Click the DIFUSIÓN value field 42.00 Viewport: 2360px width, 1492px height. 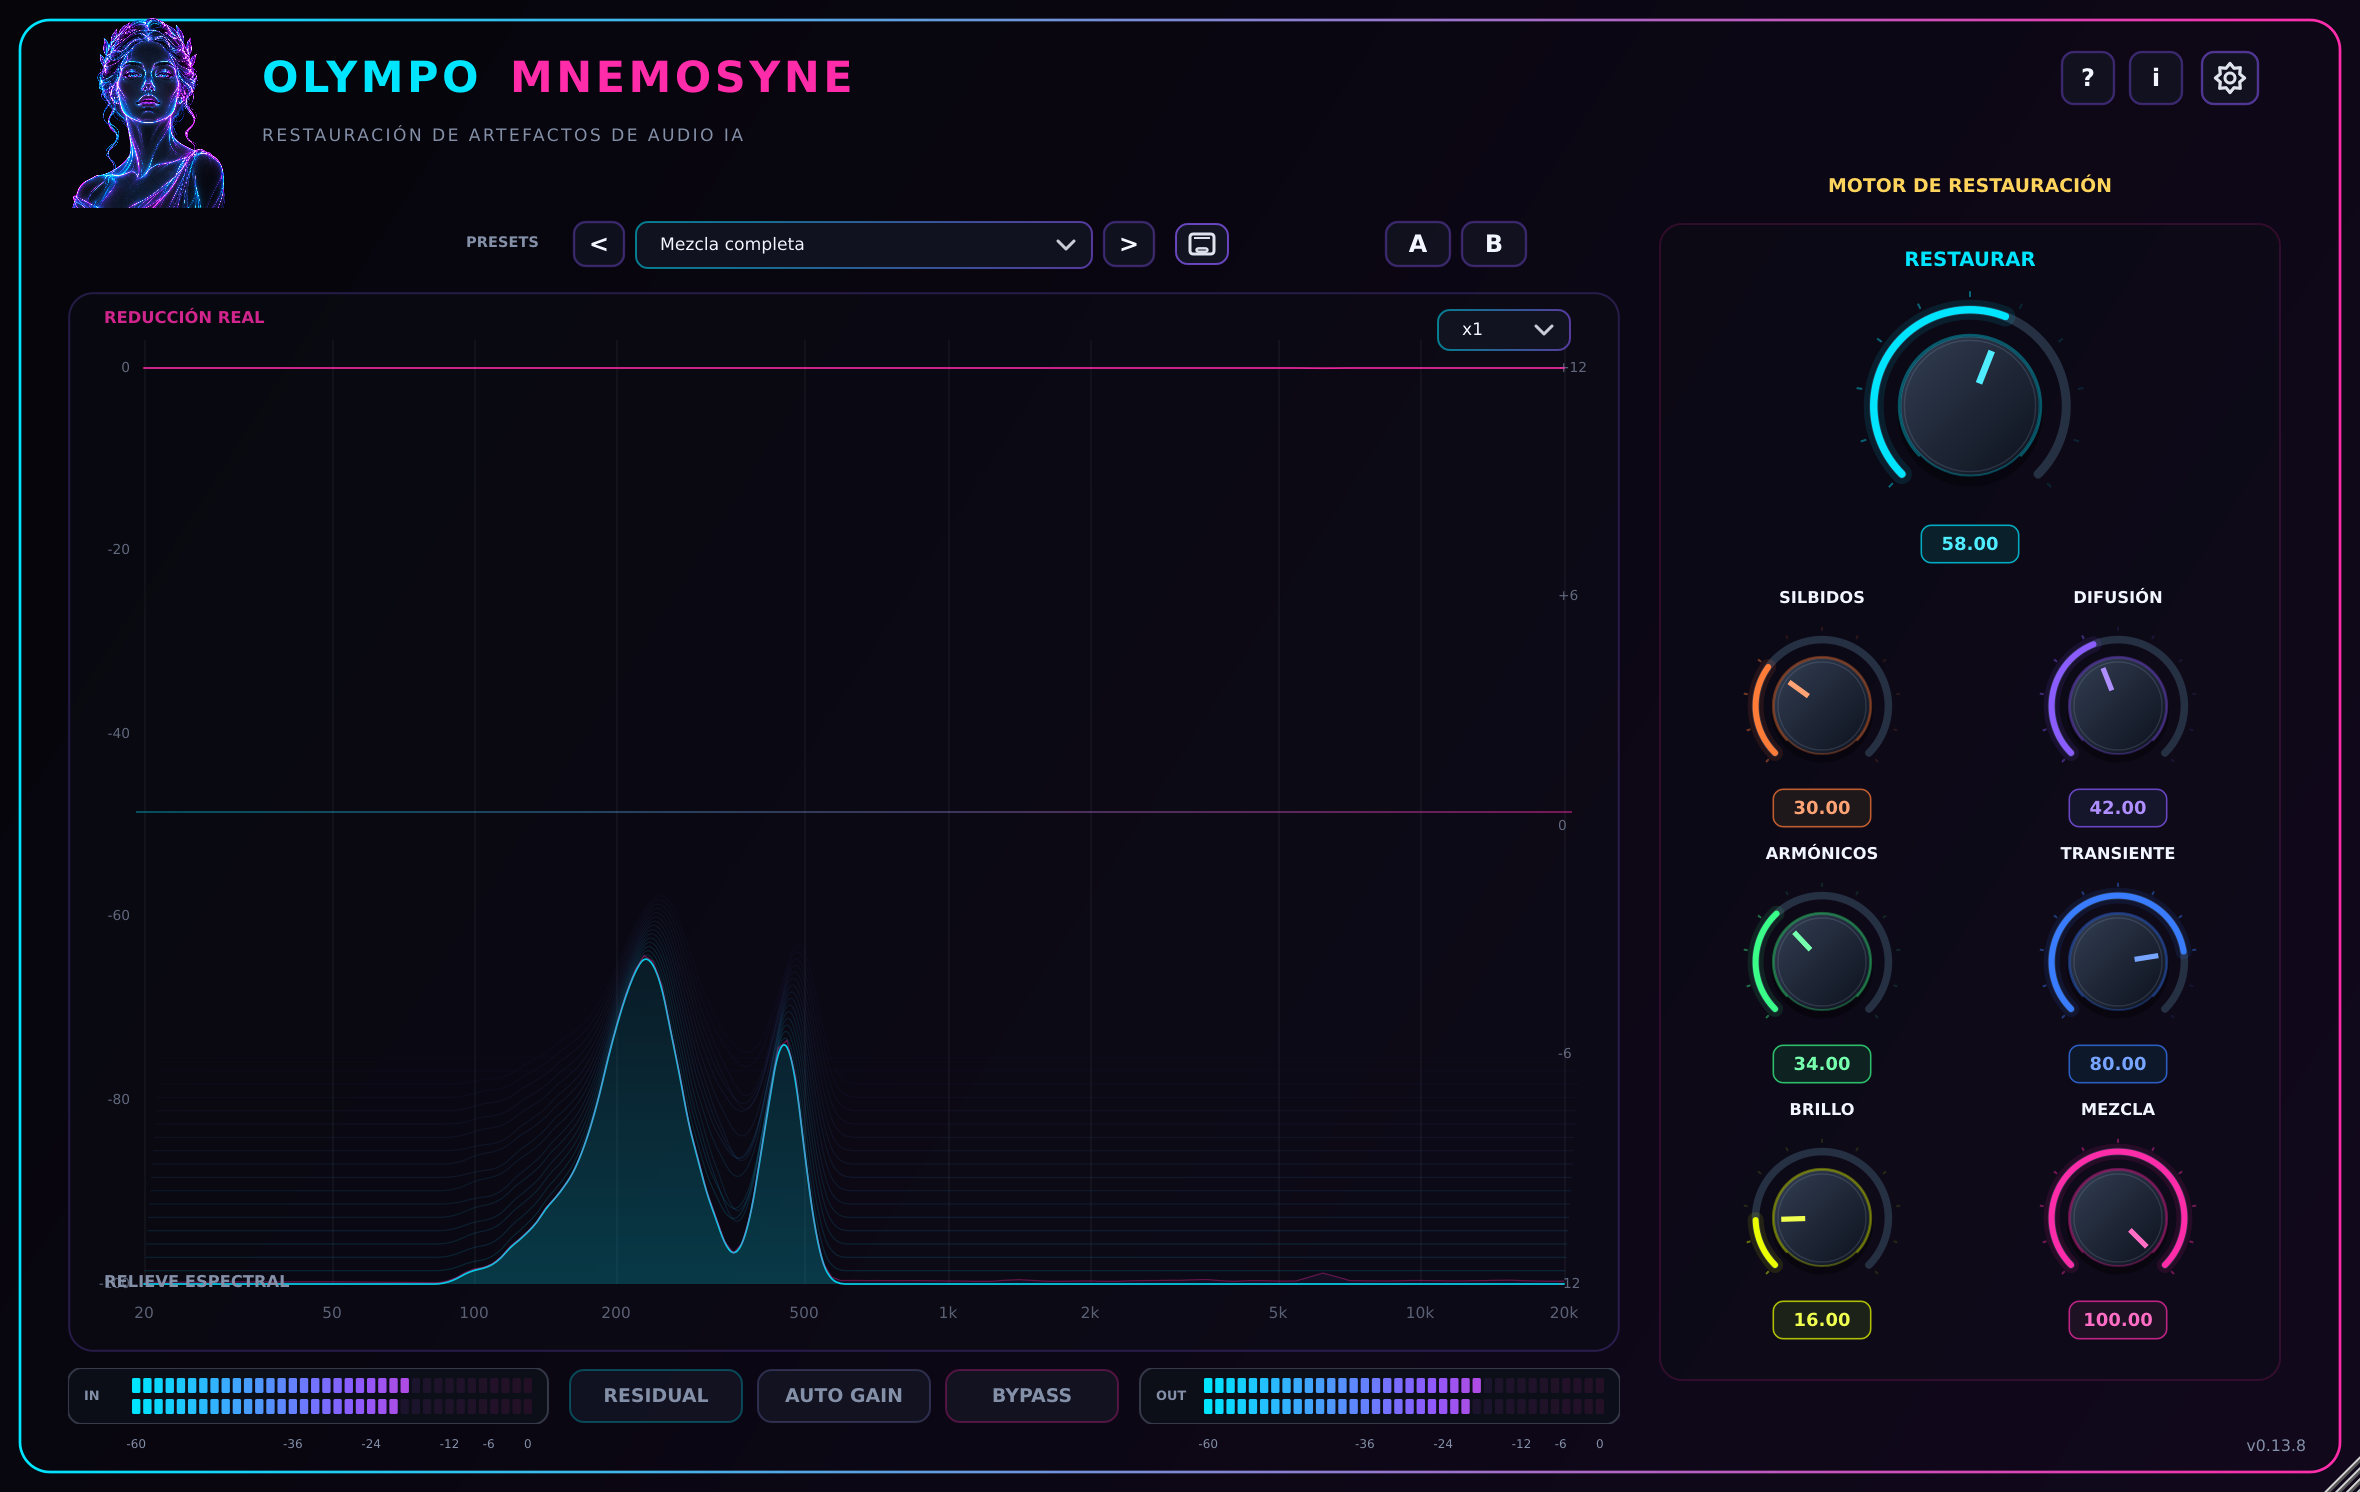(2117, 808)
